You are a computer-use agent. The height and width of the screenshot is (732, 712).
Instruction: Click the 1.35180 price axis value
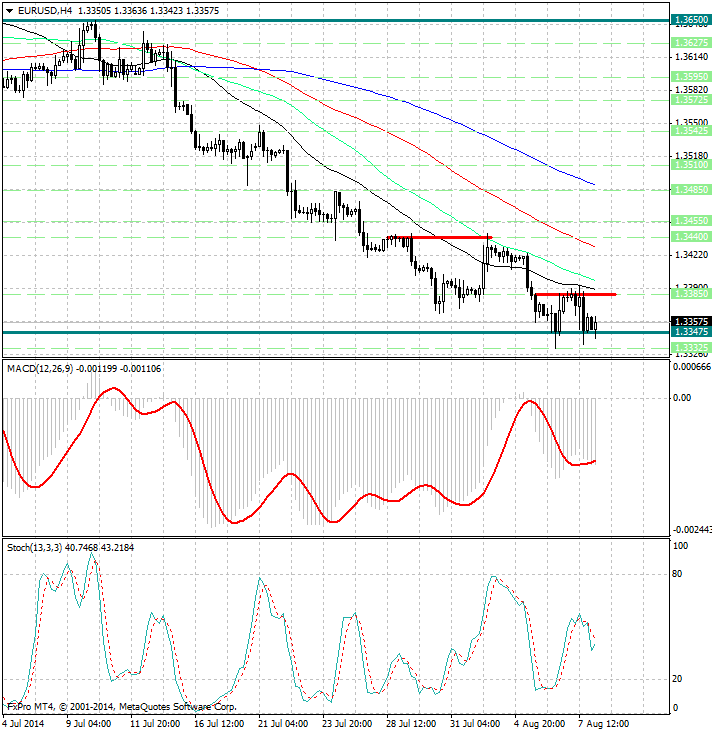click(x=692, y=155)
